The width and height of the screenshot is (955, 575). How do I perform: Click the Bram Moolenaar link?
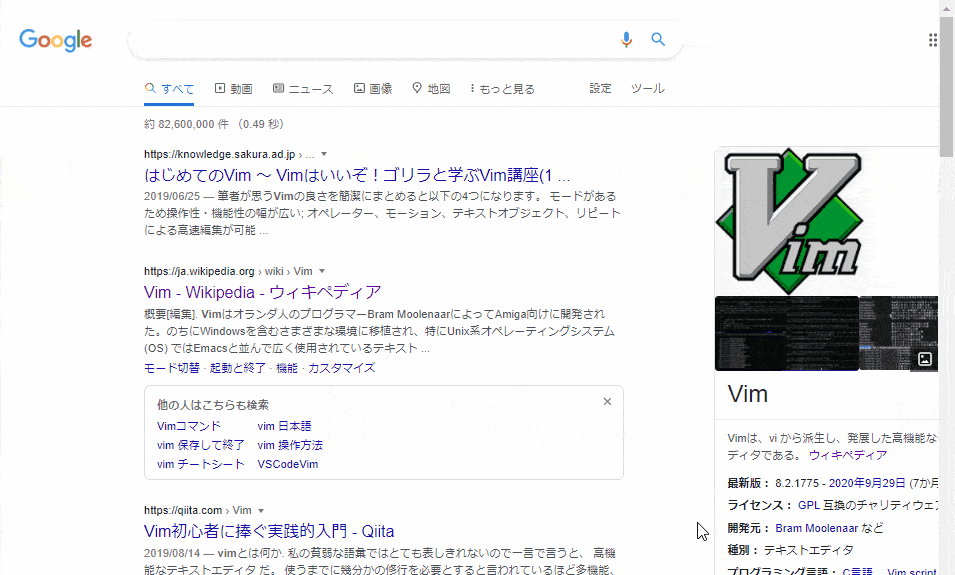[x=816, y=528]
